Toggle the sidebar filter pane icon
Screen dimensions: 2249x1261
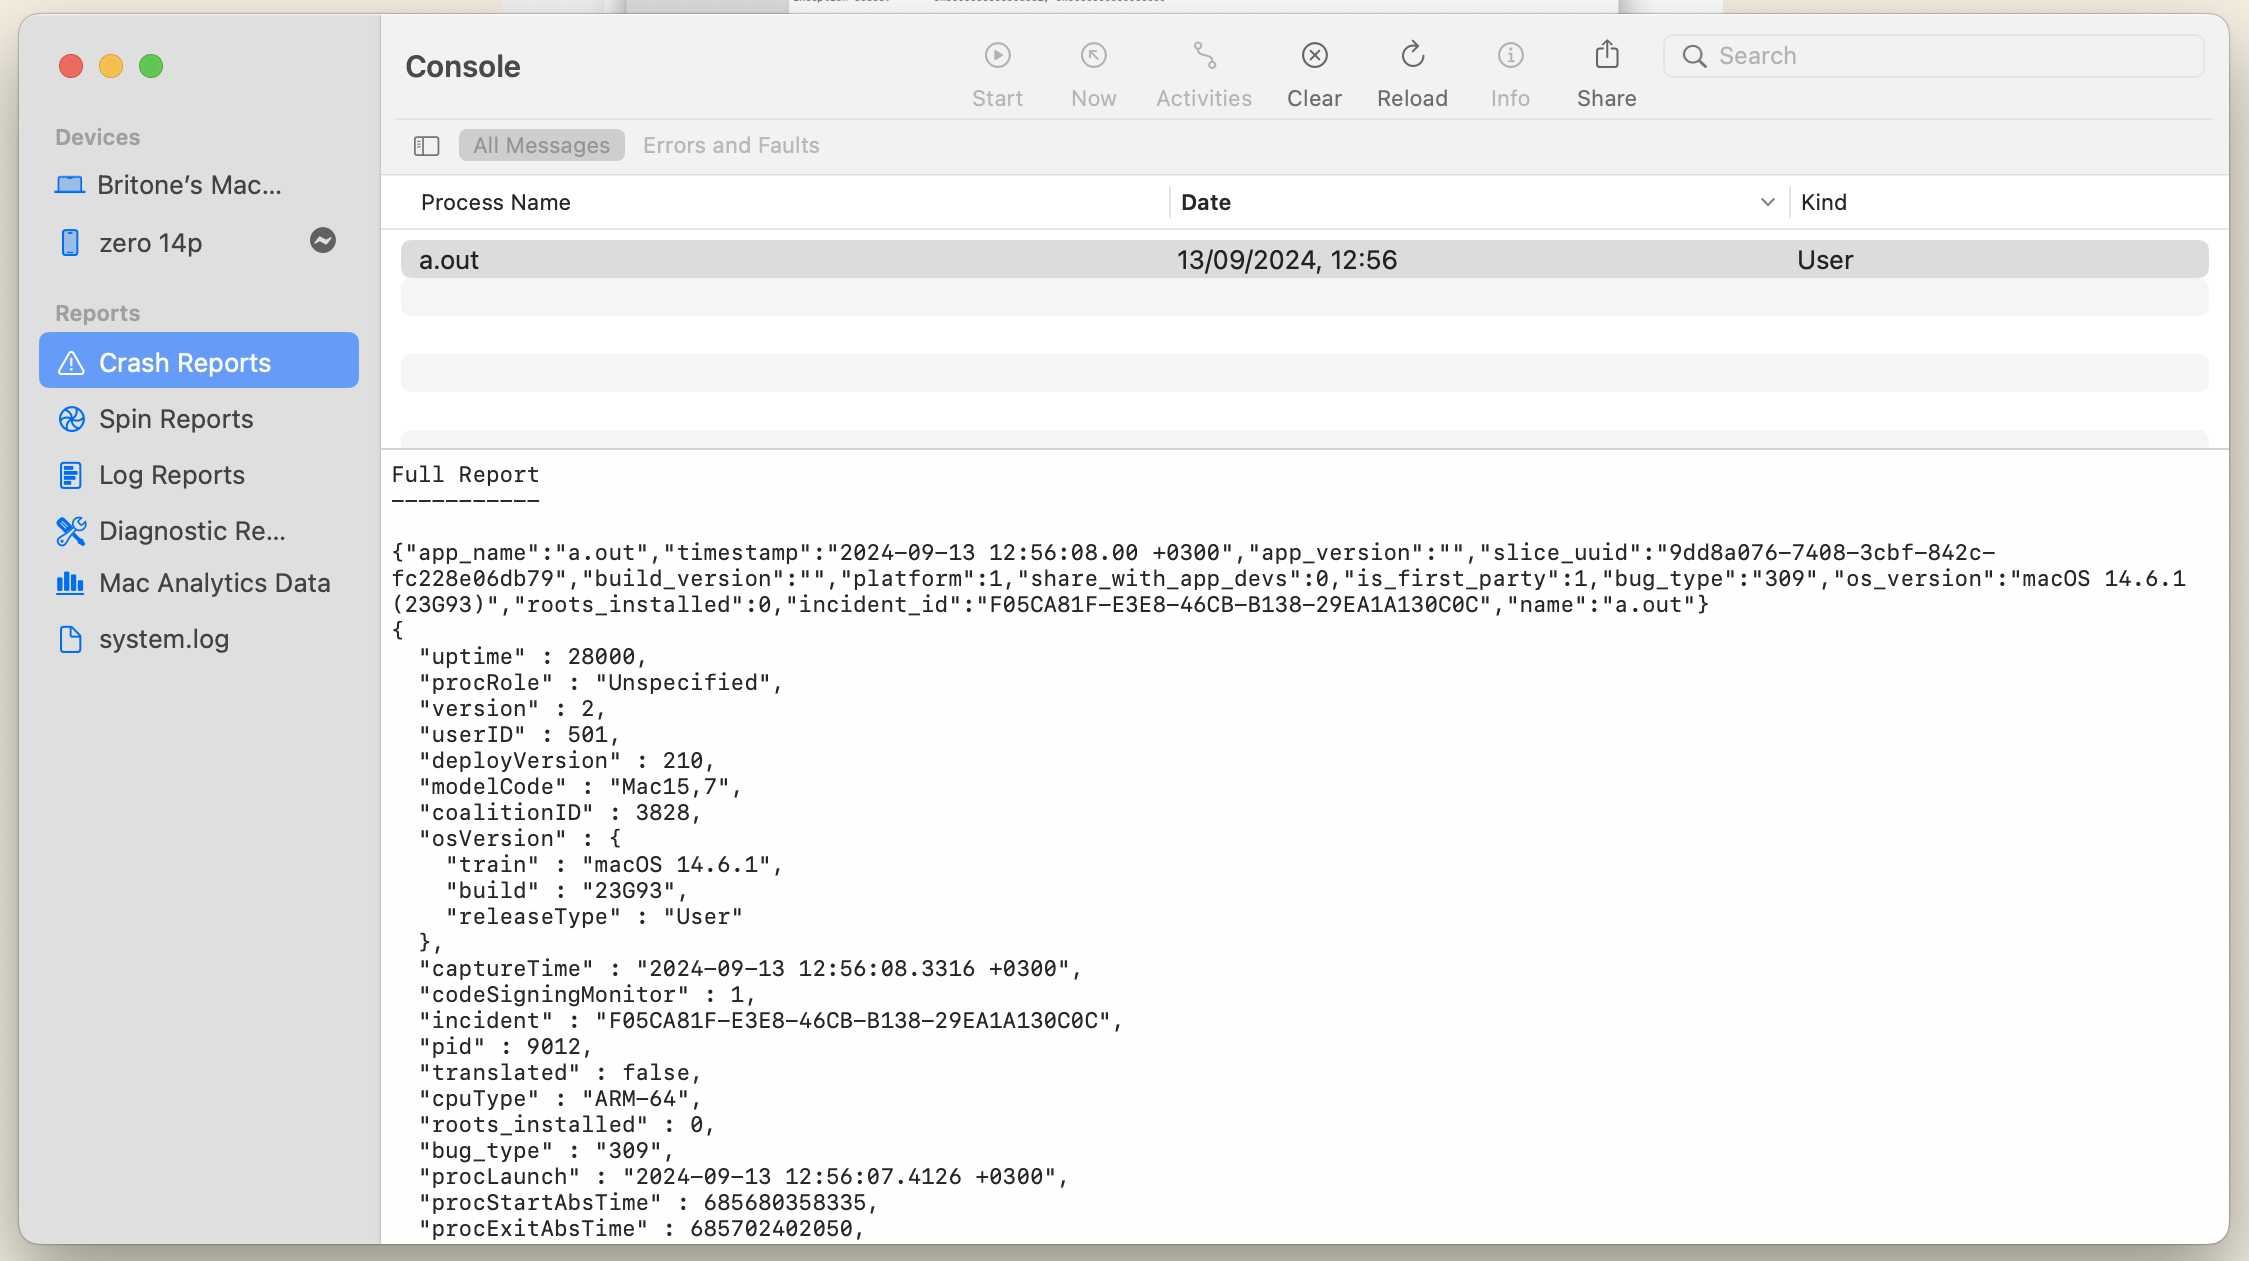(427, 146)
